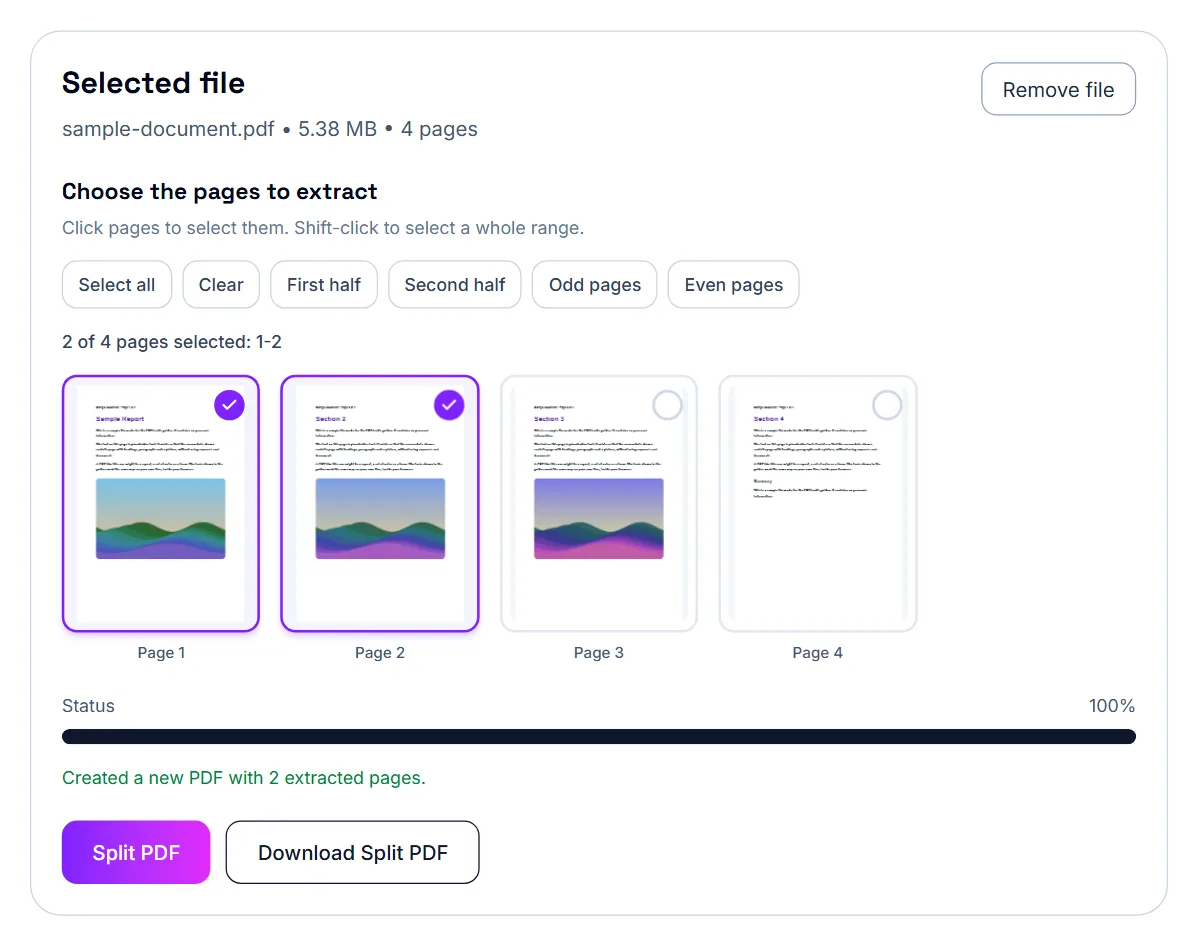Select Even pages preset

733,284
